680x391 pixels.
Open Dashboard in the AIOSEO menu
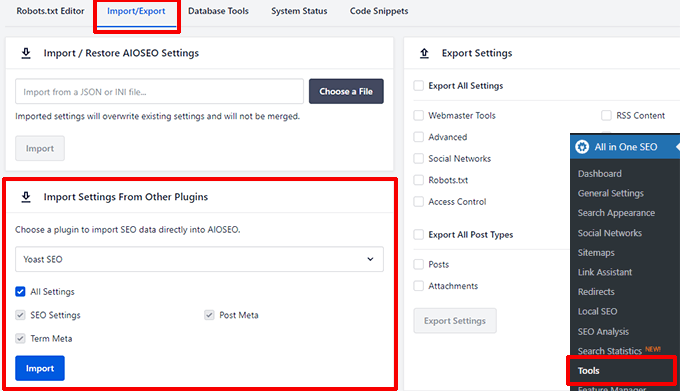click(x=599, y=174)
